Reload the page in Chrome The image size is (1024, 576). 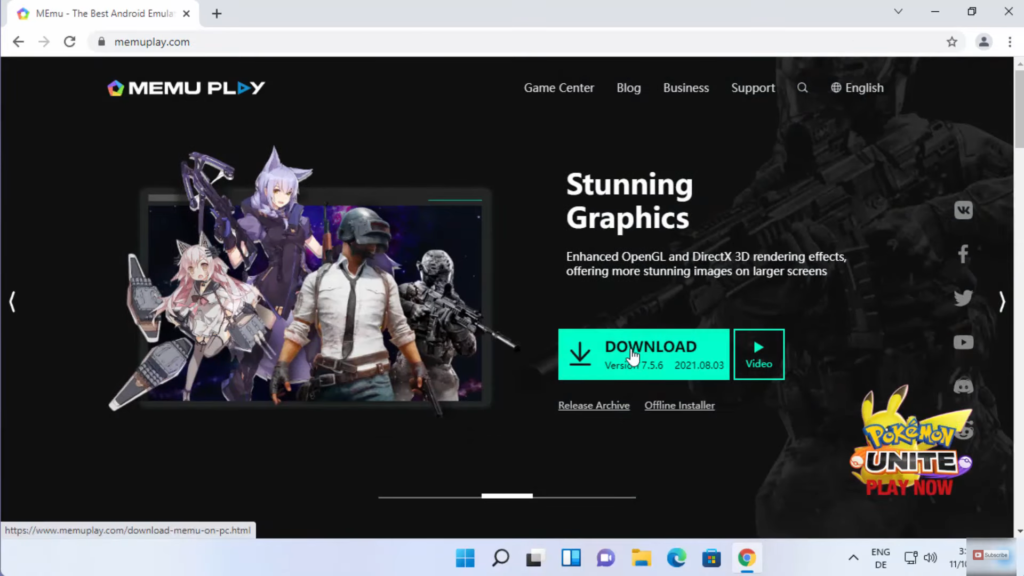point(69,42)
